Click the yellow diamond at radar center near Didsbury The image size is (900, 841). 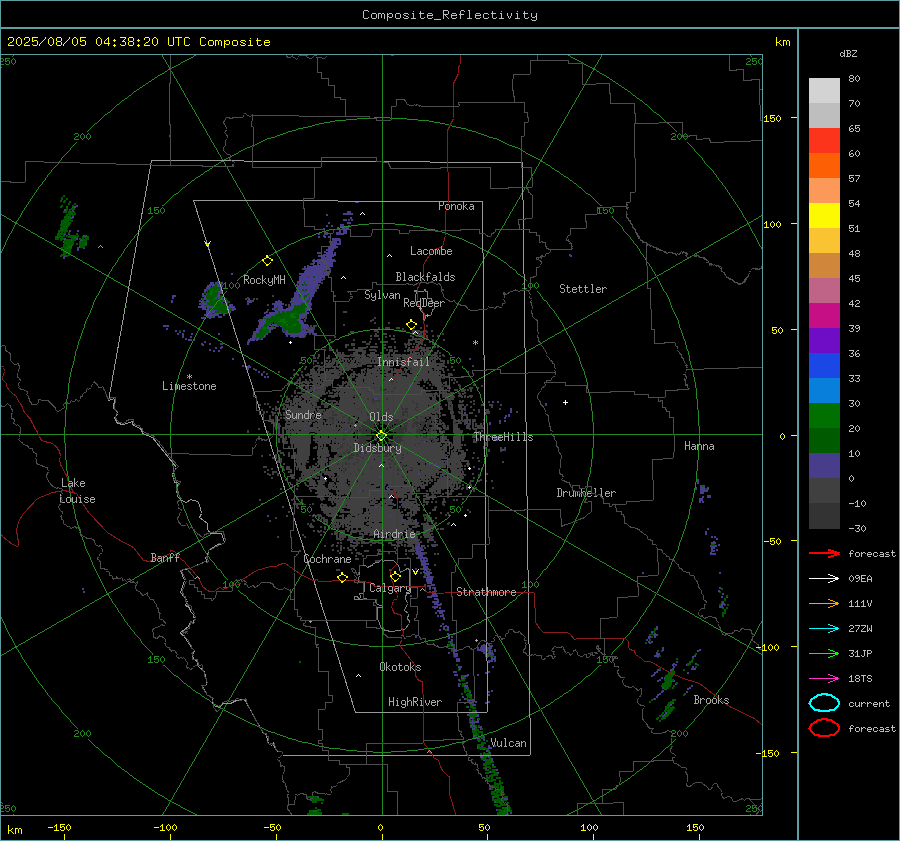(381, 436)
